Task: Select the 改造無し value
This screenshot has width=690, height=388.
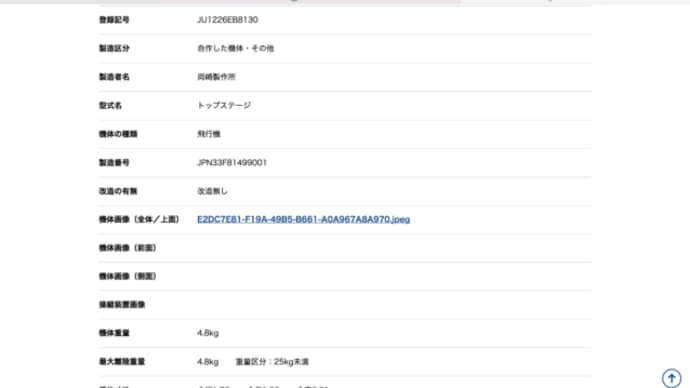Action: click(212, 191)
